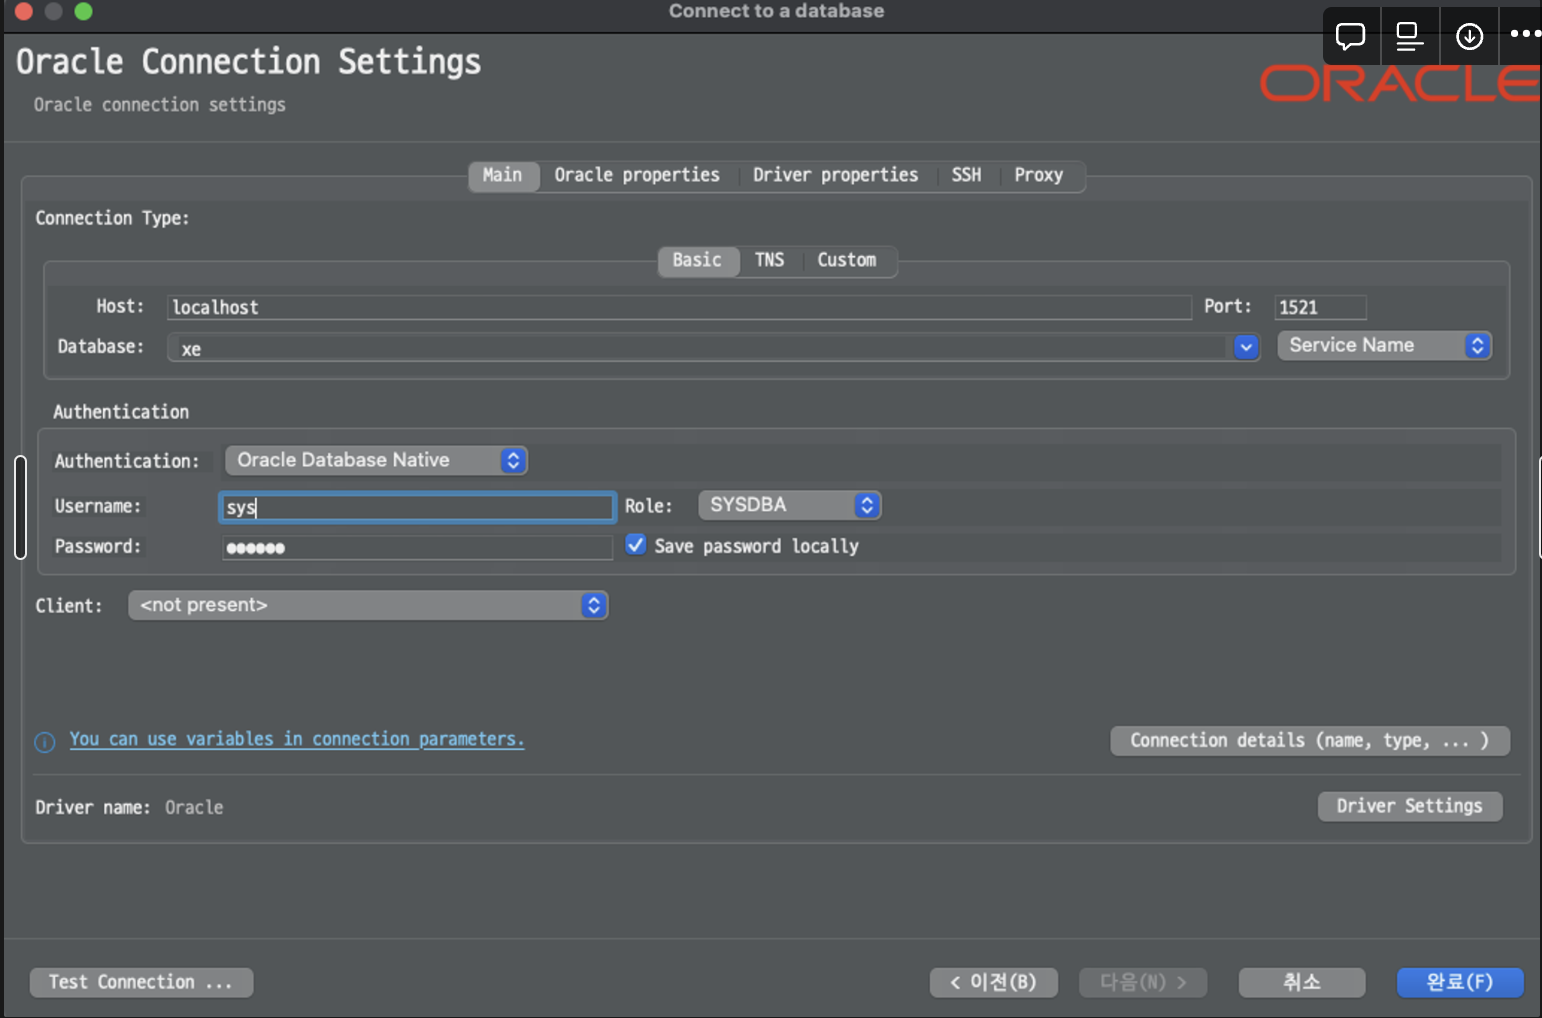This screenshot has height=1018, width=1542.
Task: Click the Driver name value Oracle
Action: click(194, 807)
